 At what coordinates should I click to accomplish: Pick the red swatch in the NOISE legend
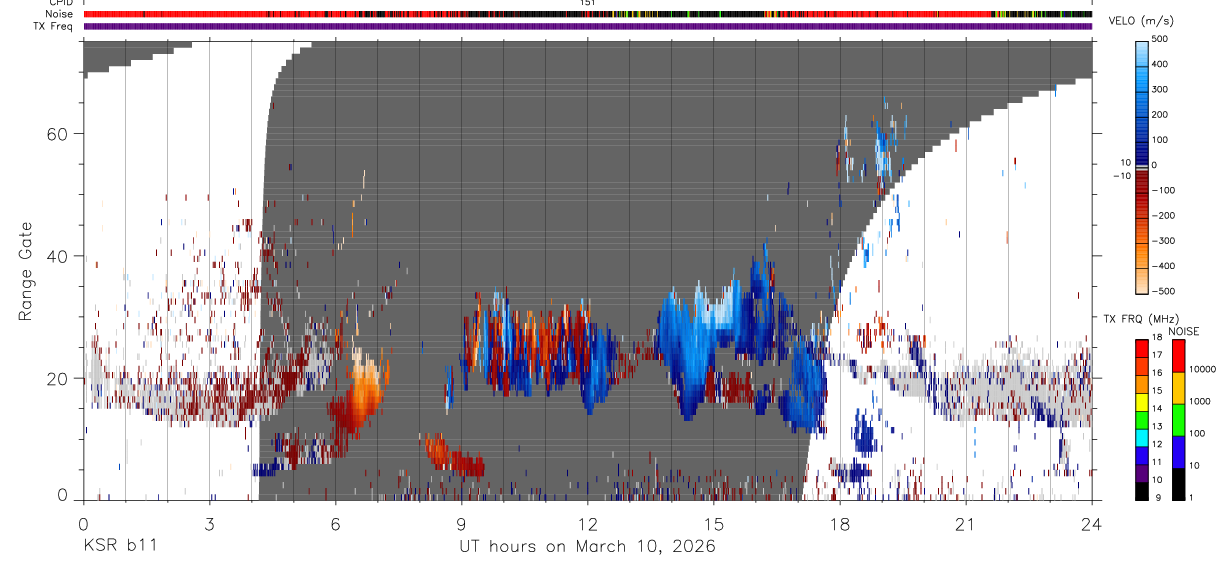click(x=1177, y=356)
